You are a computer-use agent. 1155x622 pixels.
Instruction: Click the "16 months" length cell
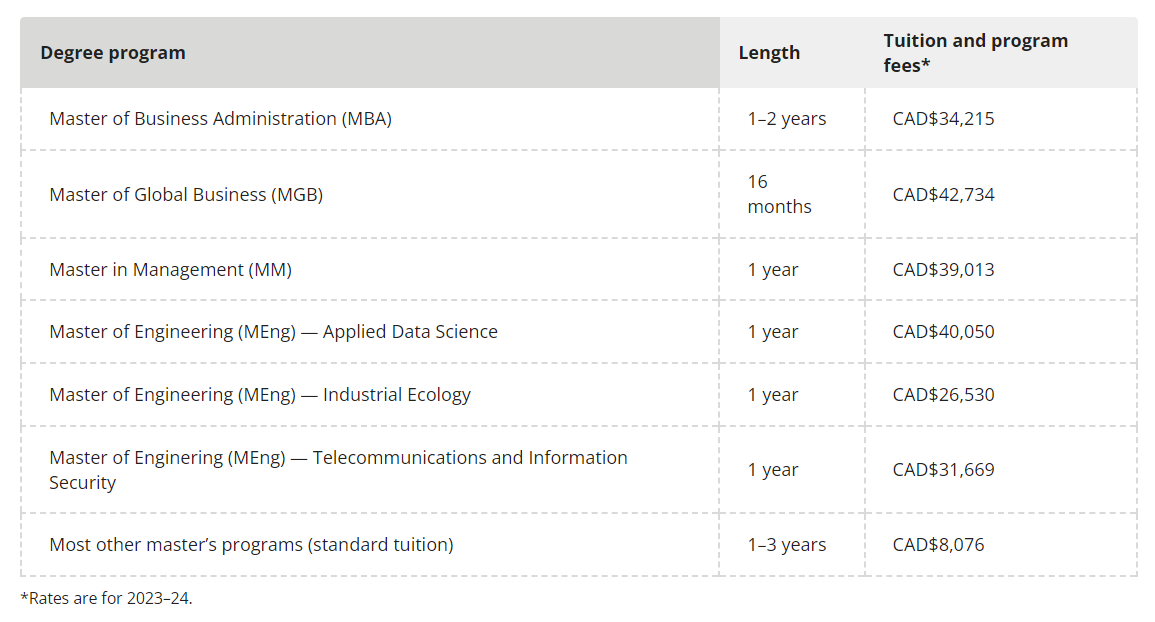click(x=779, y=194)
